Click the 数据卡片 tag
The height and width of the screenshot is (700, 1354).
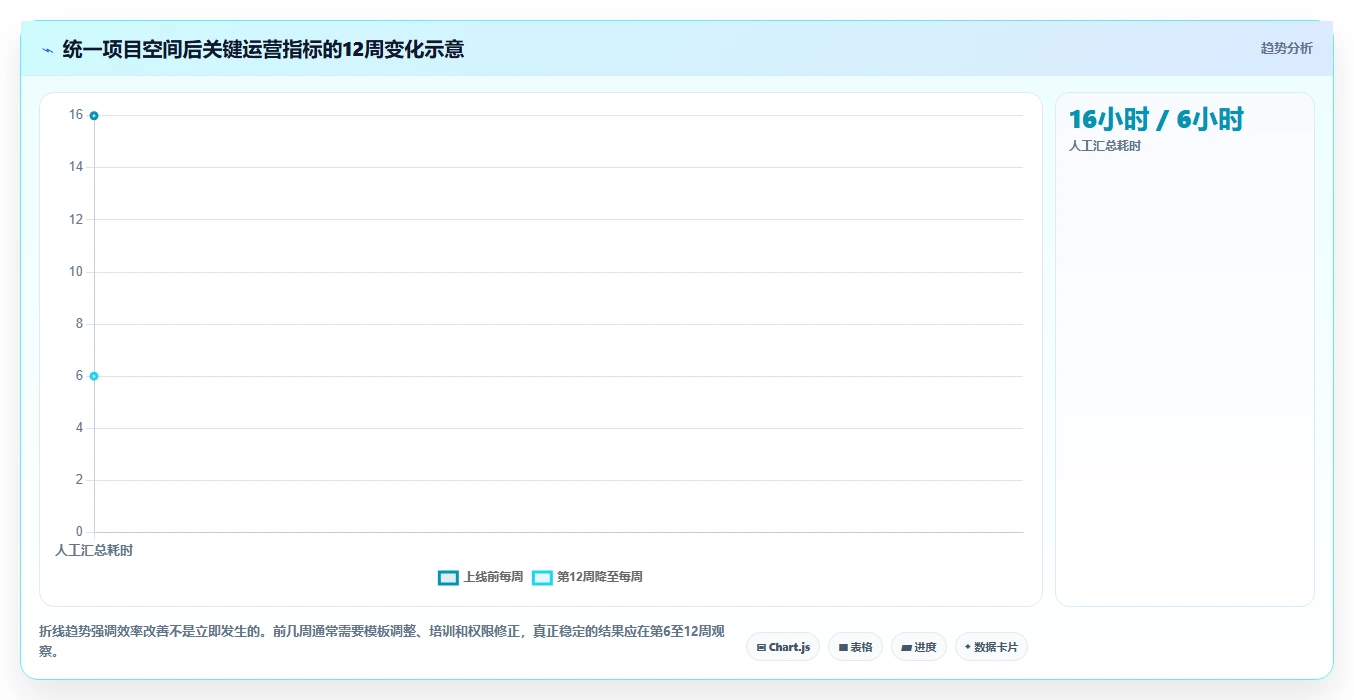click(x=991, y=647)
